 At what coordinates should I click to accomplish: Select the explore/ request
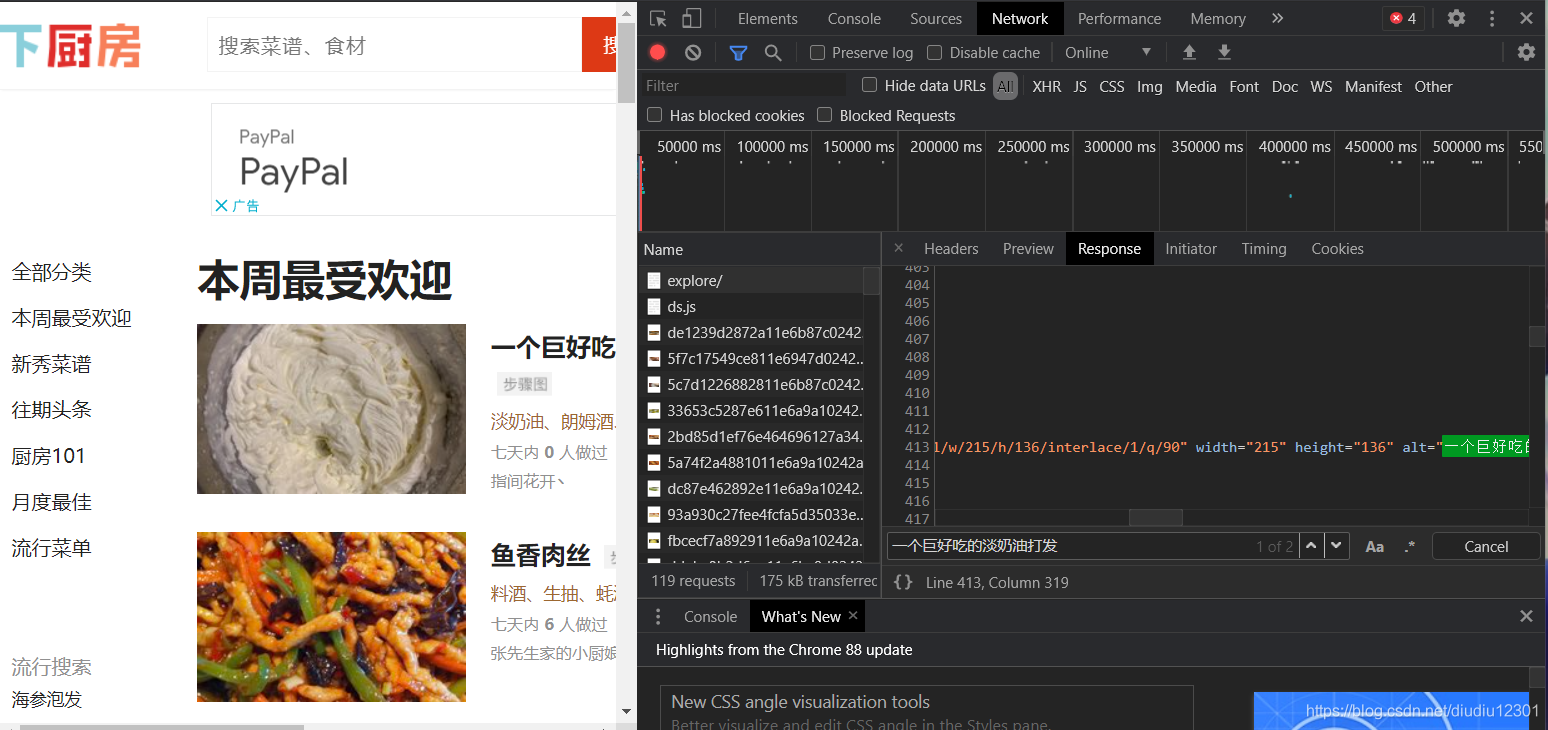tap(751, 280)
